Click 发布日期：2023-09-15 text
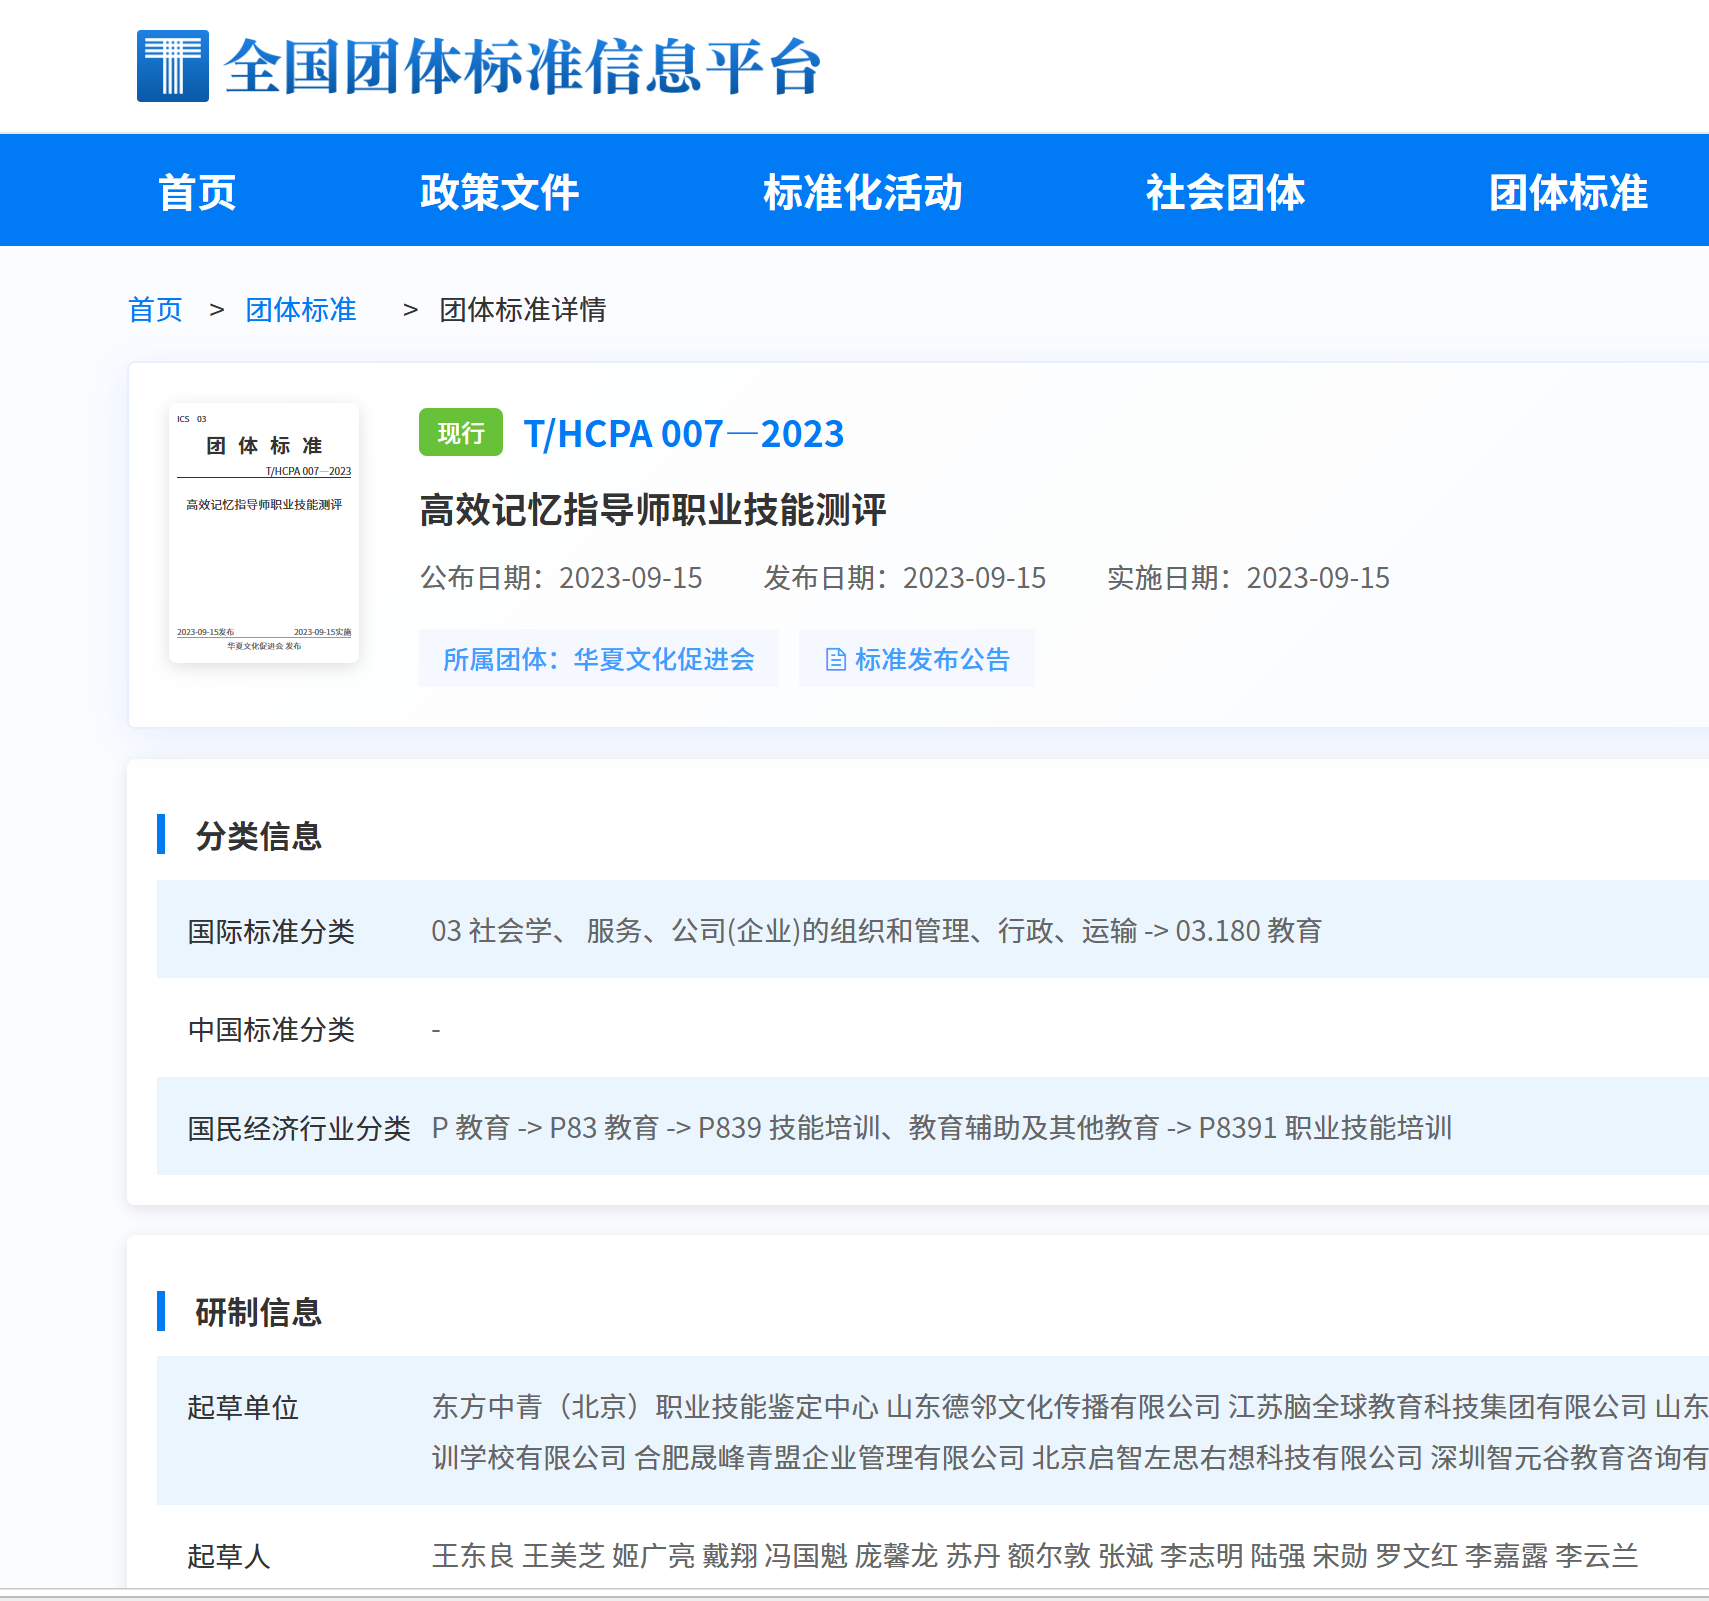1709x1601 pixels. pyautogui.click(x=905, y=578)
